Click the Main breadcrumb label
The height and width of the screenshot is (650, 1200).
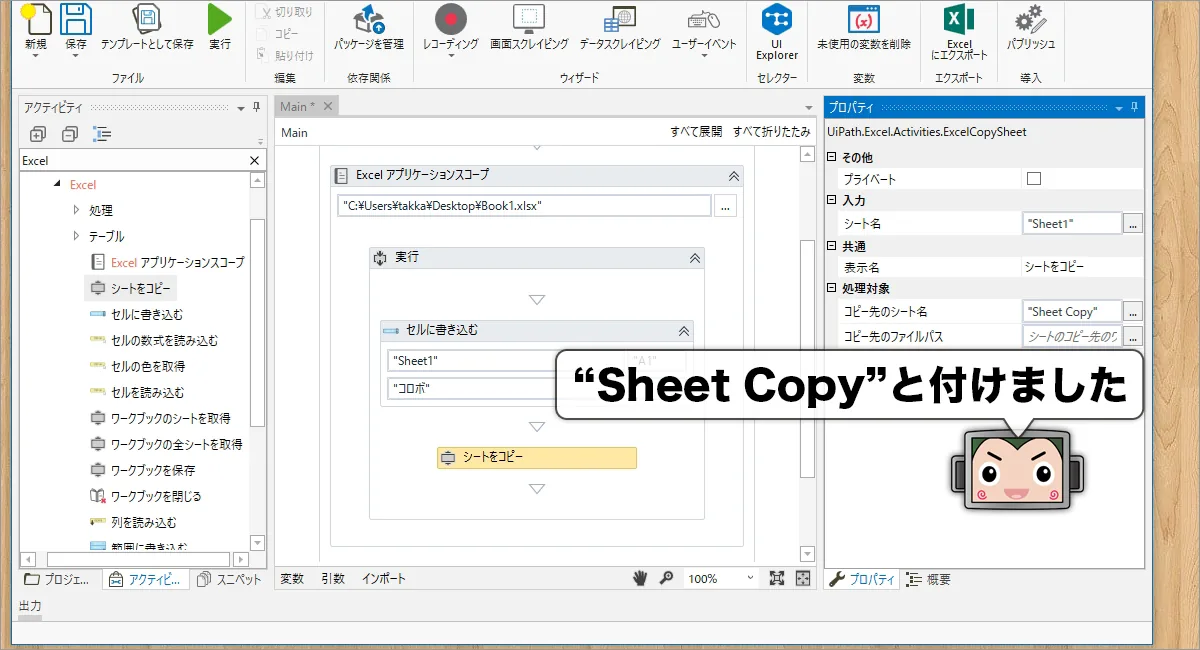294,132
